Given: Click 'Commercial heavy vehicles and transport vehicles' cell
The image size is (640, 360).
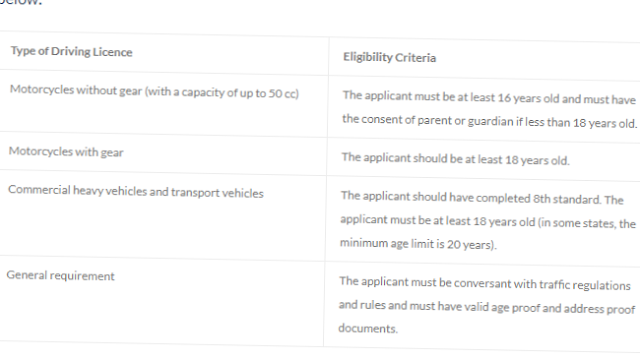Looking at the screenshot, I should coord(136,191).
